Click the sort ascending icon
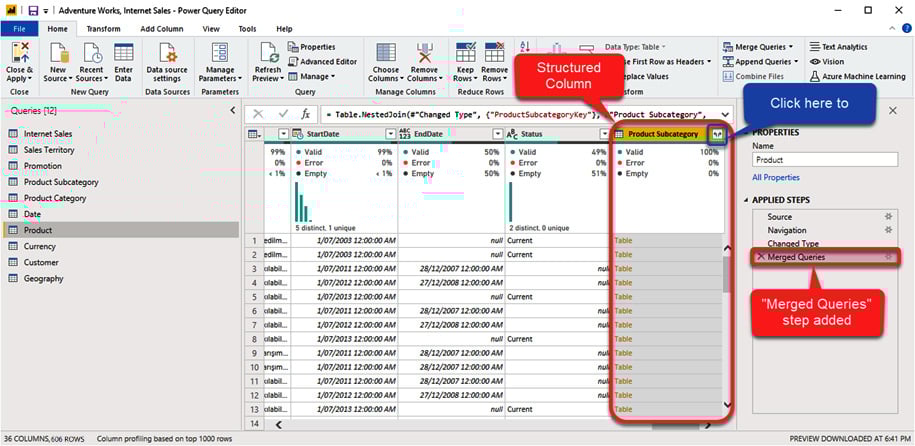The height and width of the screenshot is (446, 915). pyautogui.click(x=524, y=46)
